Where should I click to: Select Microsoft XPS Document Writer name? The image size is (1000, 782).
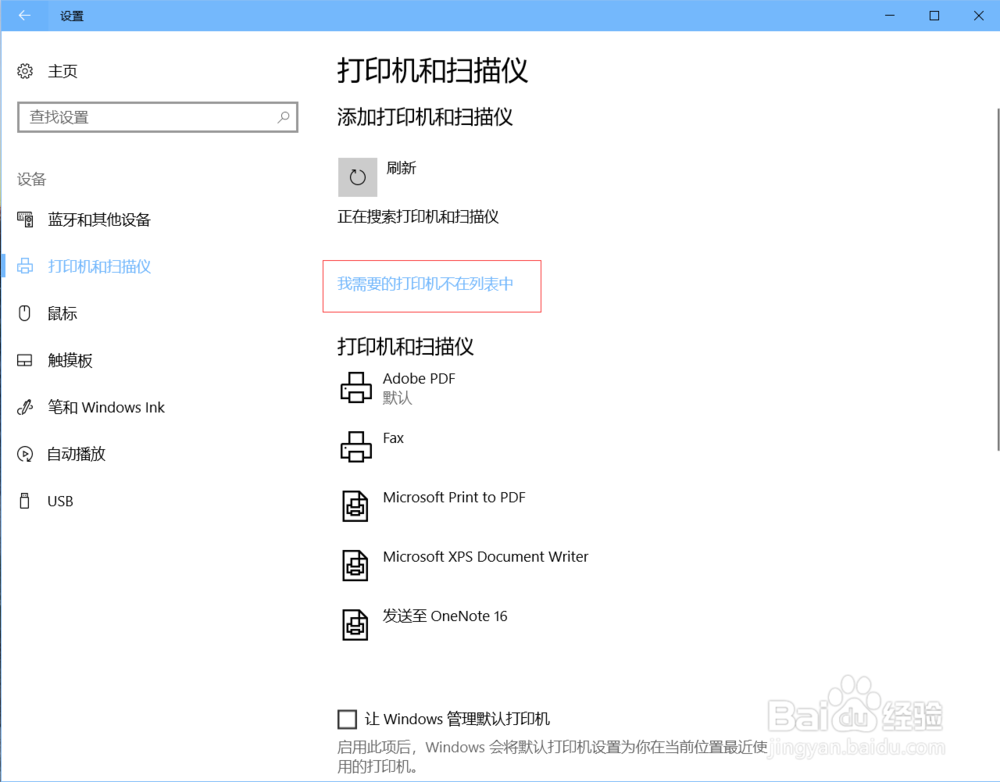point(485,557)
